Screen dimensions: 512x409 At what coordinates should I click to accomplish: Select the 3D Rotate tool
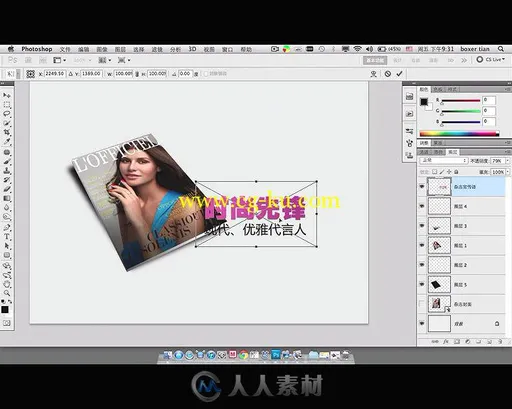click(7, 266)
